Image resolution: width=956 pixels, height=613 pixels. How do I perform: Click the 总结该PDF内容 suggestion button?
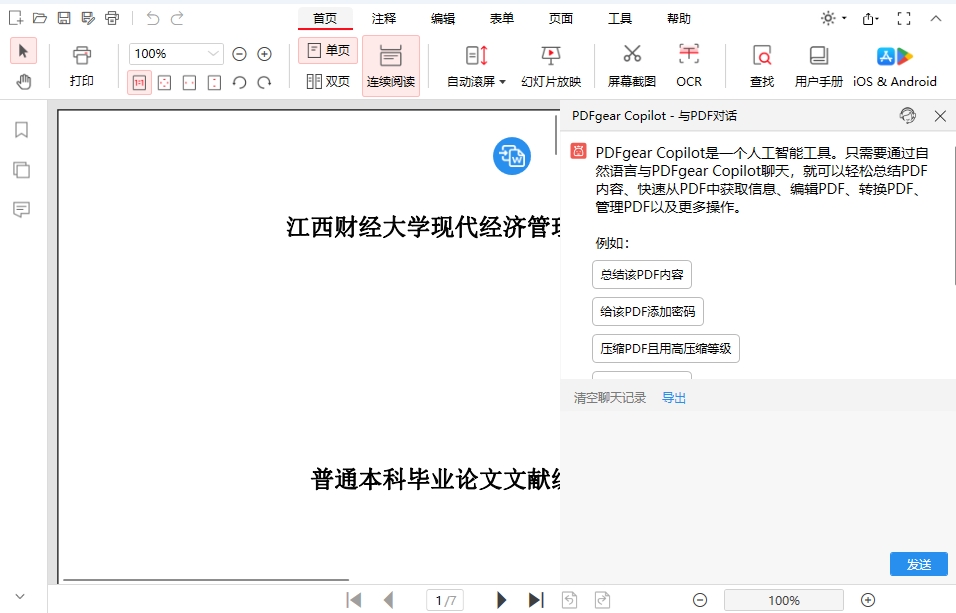point(642,273)
